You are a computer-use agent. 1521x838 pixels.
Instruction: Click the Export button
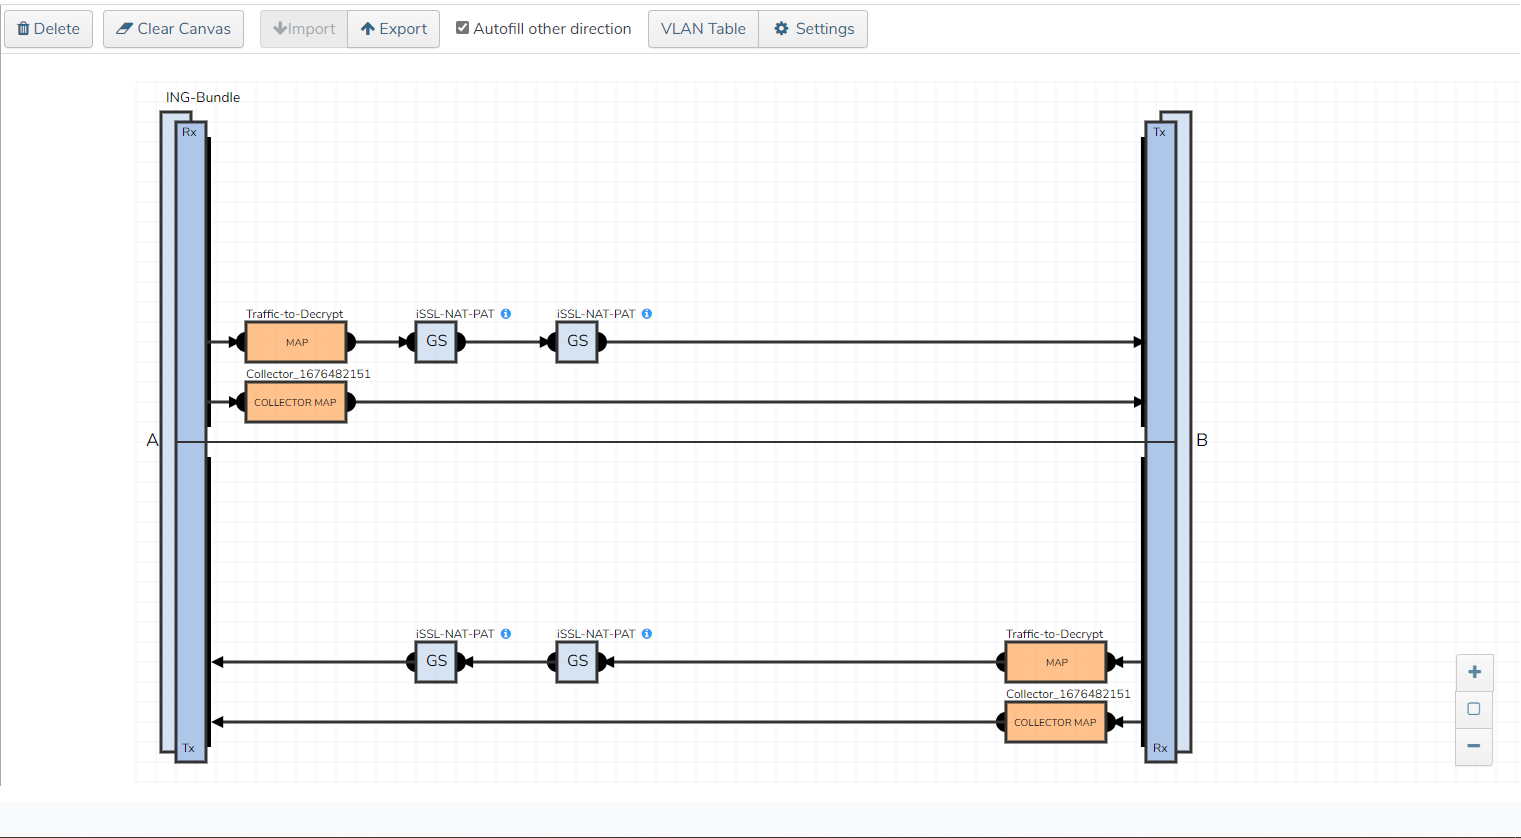(x=394, y=29)
